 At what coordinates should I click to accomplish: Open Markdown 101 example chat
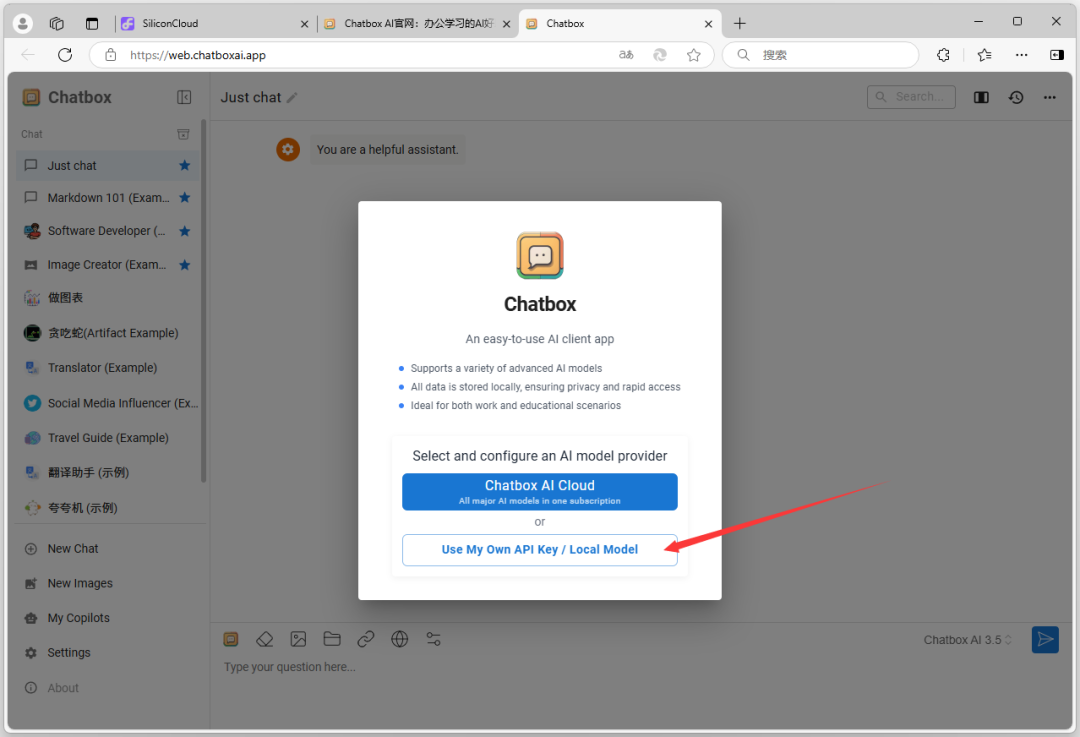coord(107,198)
